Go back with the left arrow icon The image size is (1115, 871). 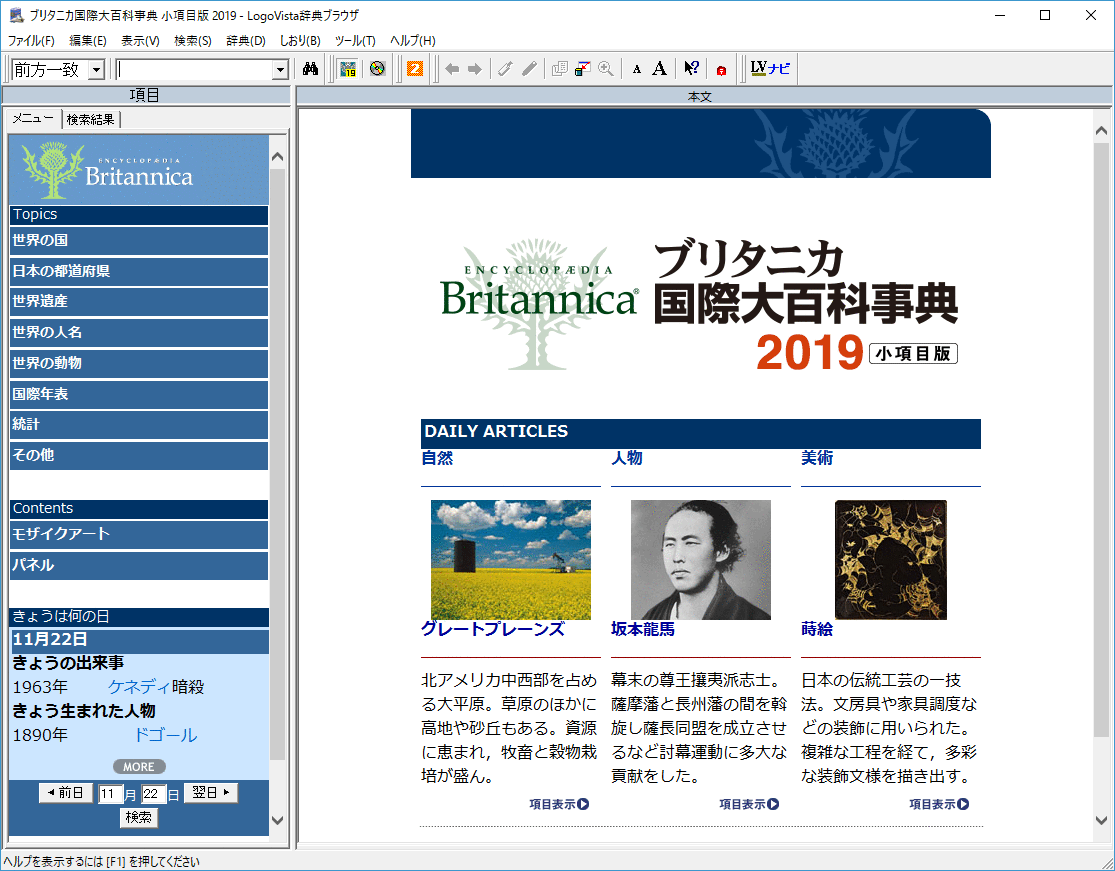[x=452, y=69]
